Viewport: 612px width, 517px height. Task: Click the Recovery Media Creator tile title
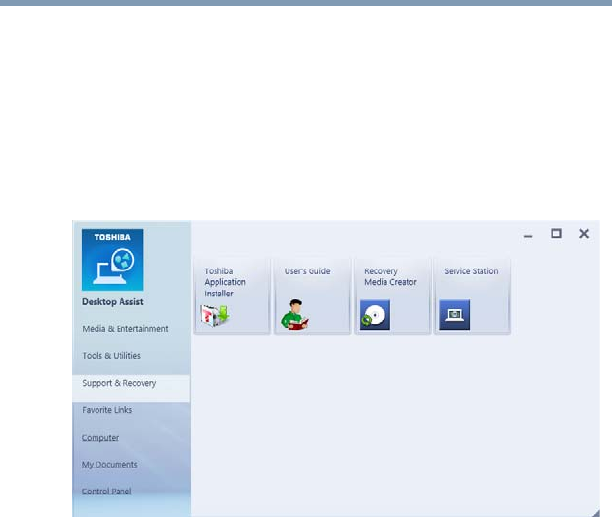pyautogui.click(x=390, y=277)
